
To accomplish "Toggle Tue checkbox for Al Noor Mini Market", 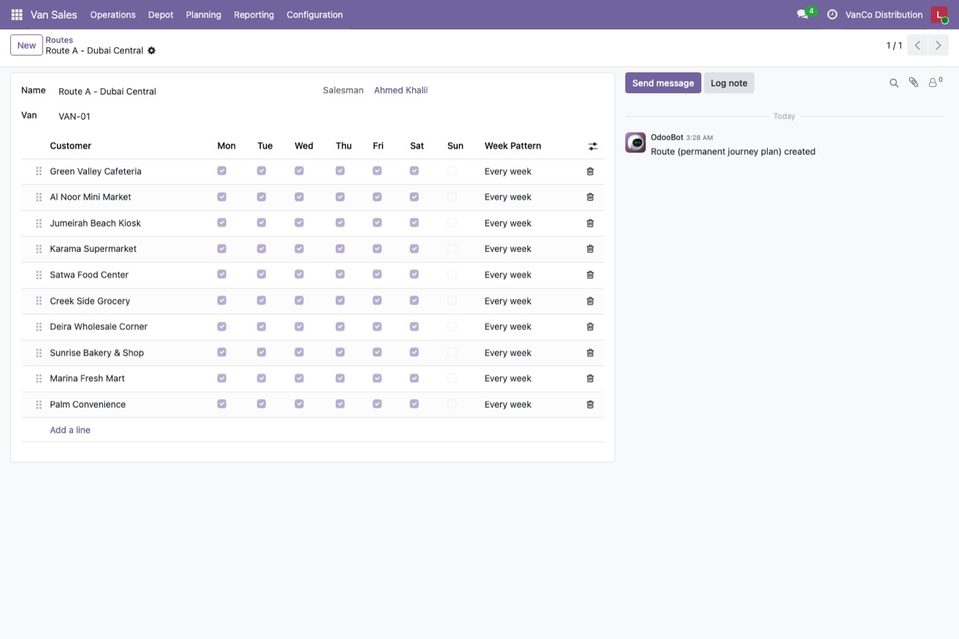I will coord(261,197).
